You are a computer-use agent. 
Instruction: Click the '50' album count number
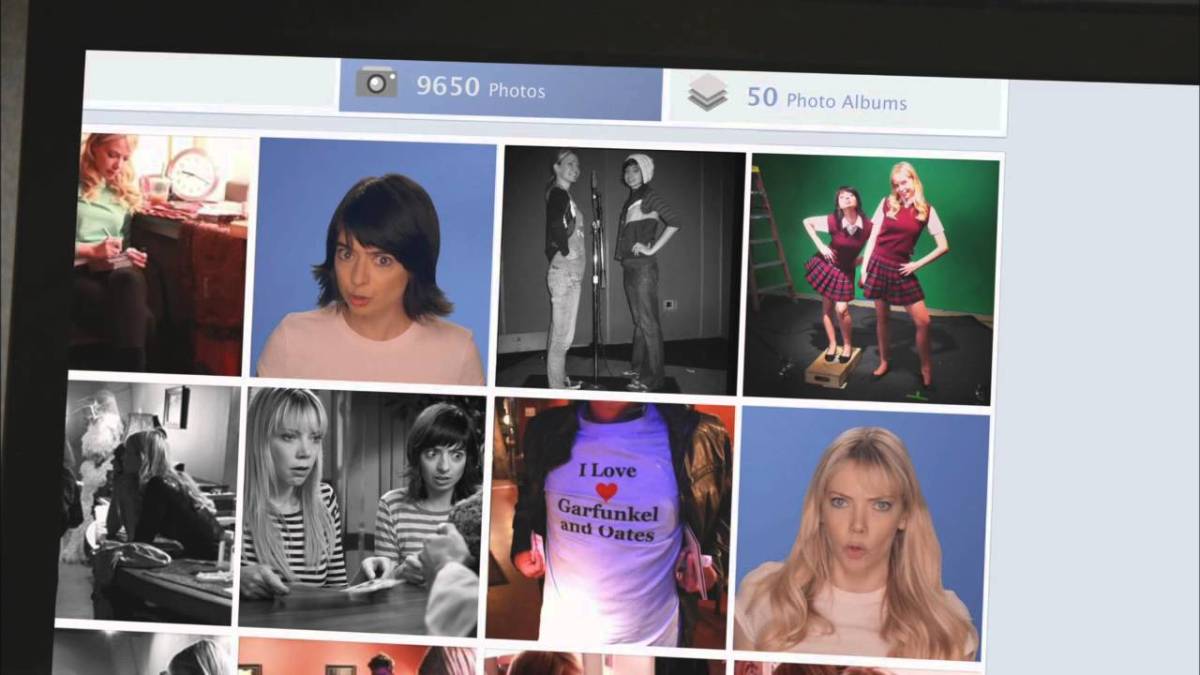[x=762, y=97]
